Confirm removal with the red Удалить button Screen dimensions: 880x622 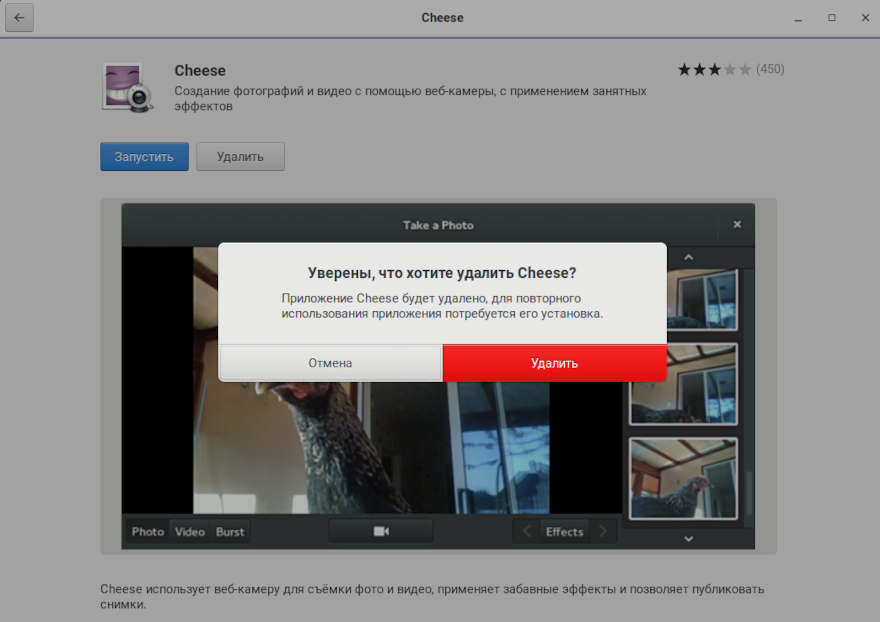(554, 363)
